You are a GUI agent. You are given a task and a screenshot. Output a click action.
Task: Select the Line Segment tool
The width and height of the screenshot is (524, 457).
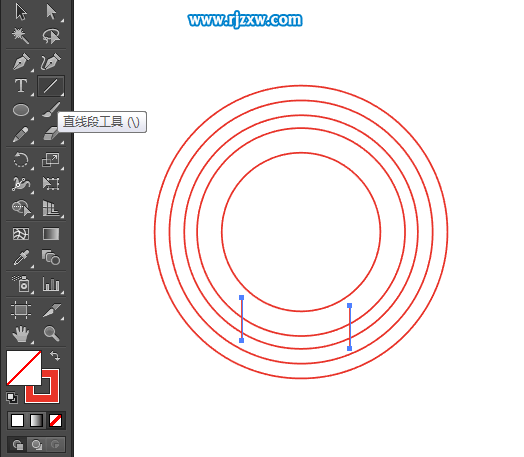51,86
